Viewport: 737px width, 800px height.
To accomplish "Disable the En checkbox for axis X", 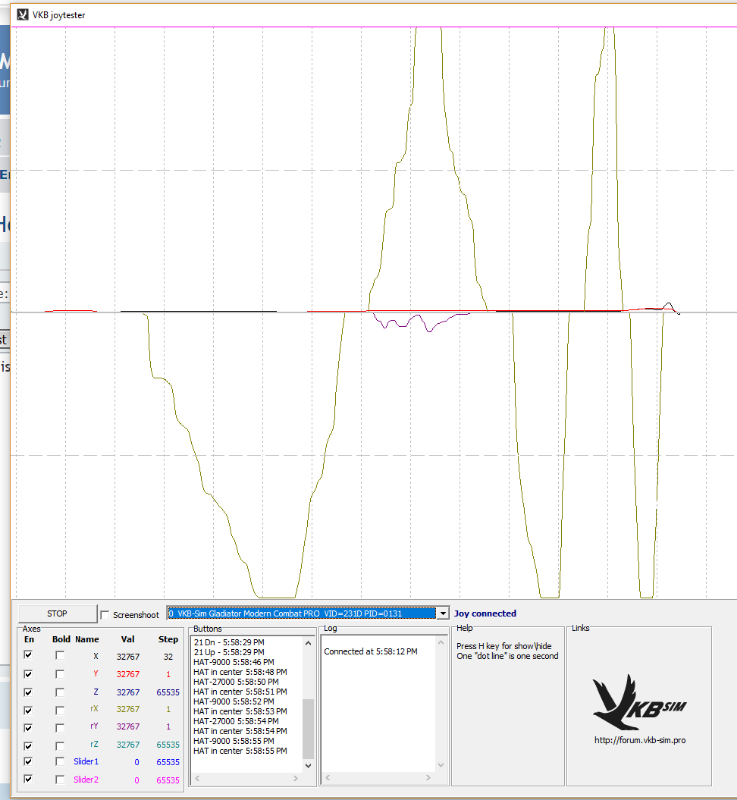I will coord(28,655).
